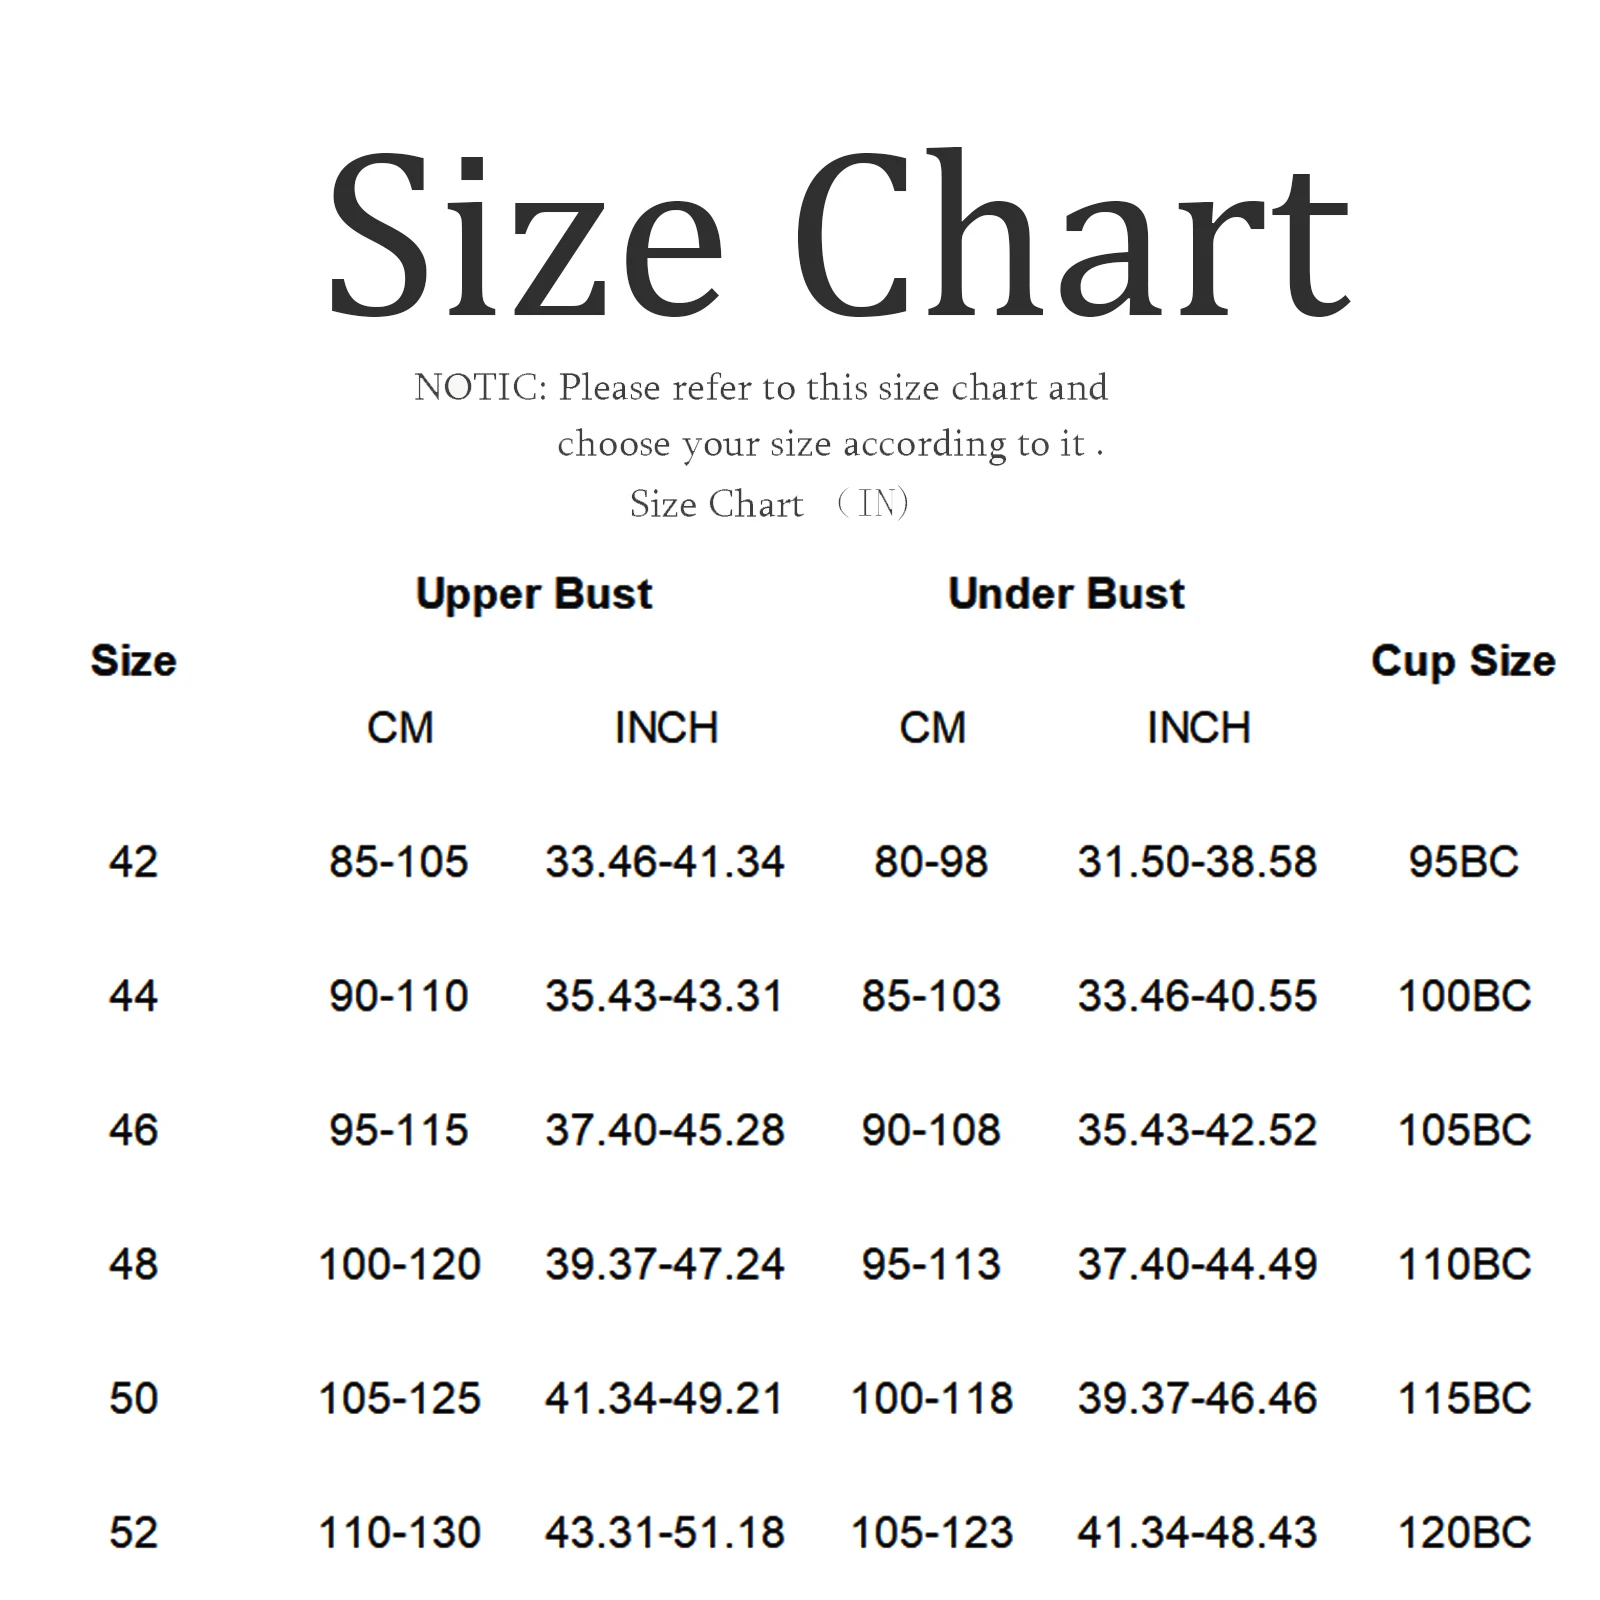Click the 'Size Chart' main title
This screenshot has width=1600, height=1600.
[x=838, y=236]
